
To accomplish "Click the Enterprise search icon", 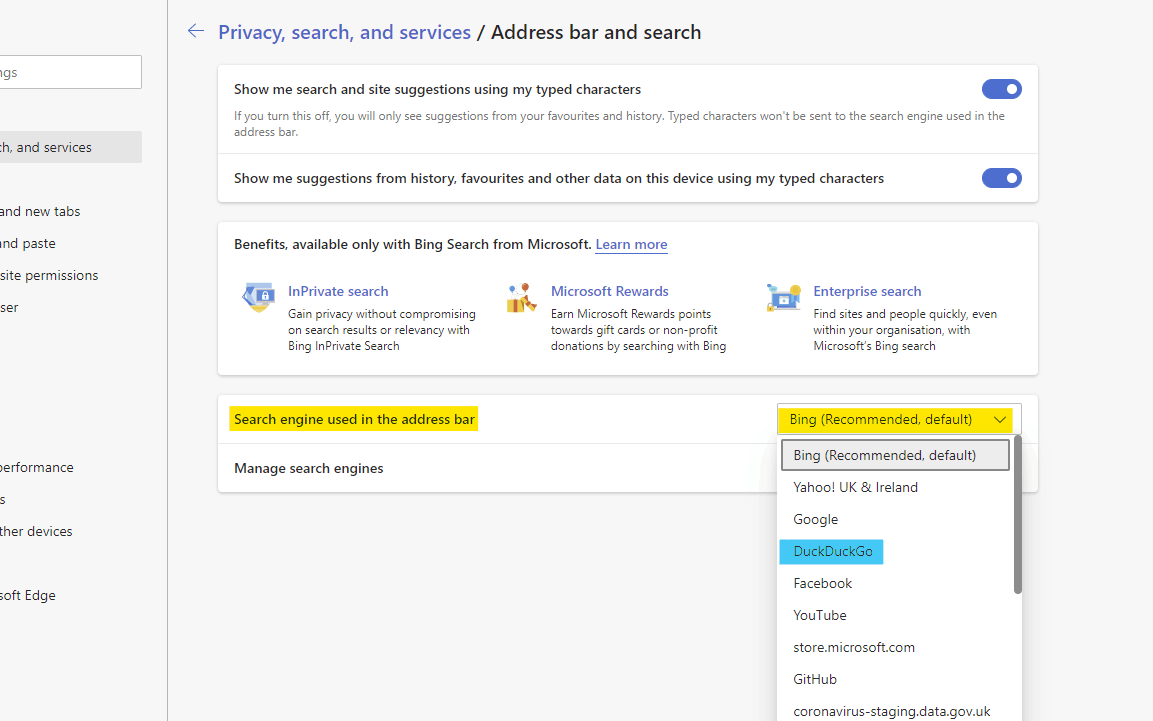I will click(783, 298).
